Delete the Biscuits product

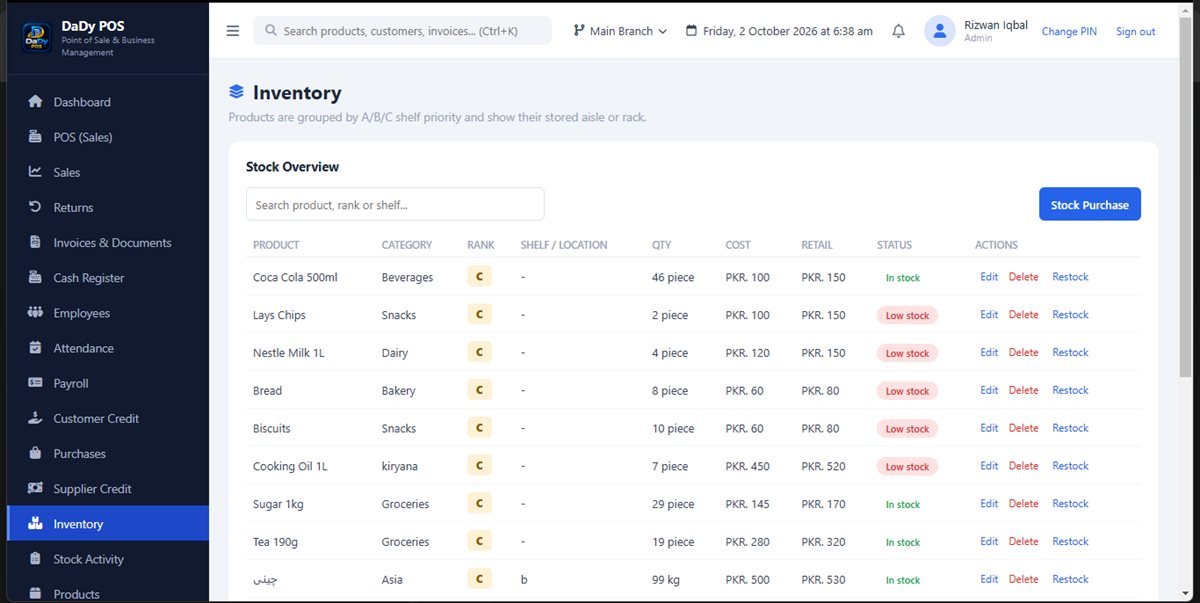1023,428
